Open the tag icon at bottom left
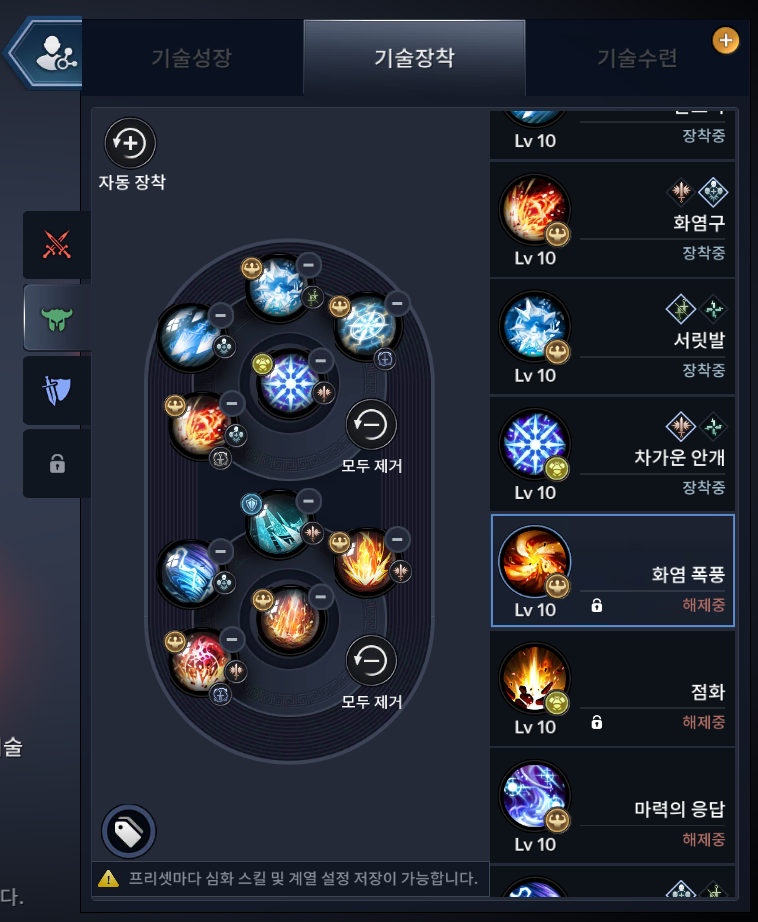Image resolution: width=758 pixels, height=922 pixels. point(129,831)
